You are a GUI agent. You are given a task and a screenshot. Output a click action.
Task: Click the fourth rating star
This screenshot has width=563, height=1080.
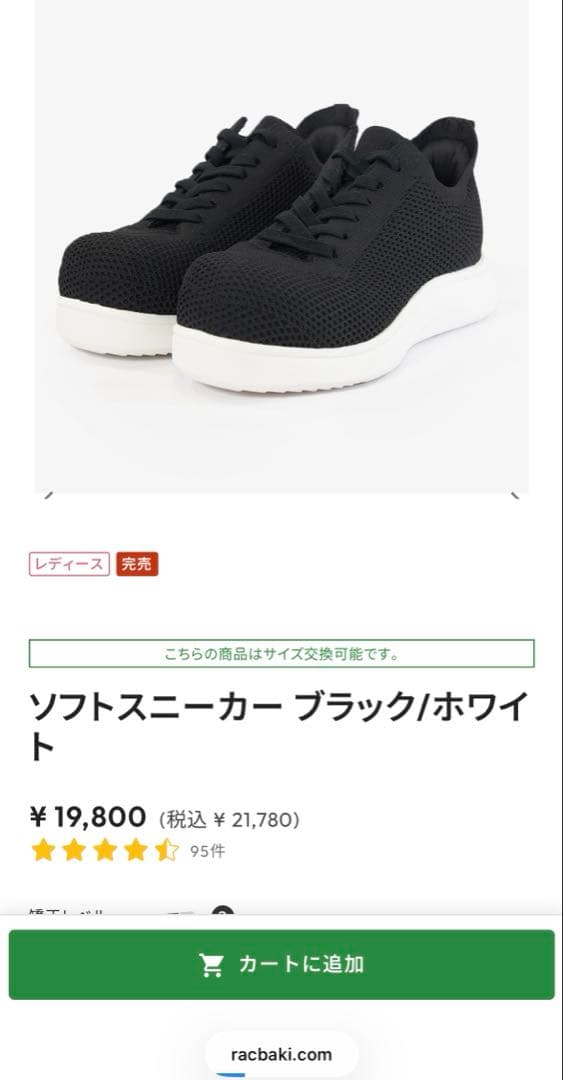coord(136,851)
